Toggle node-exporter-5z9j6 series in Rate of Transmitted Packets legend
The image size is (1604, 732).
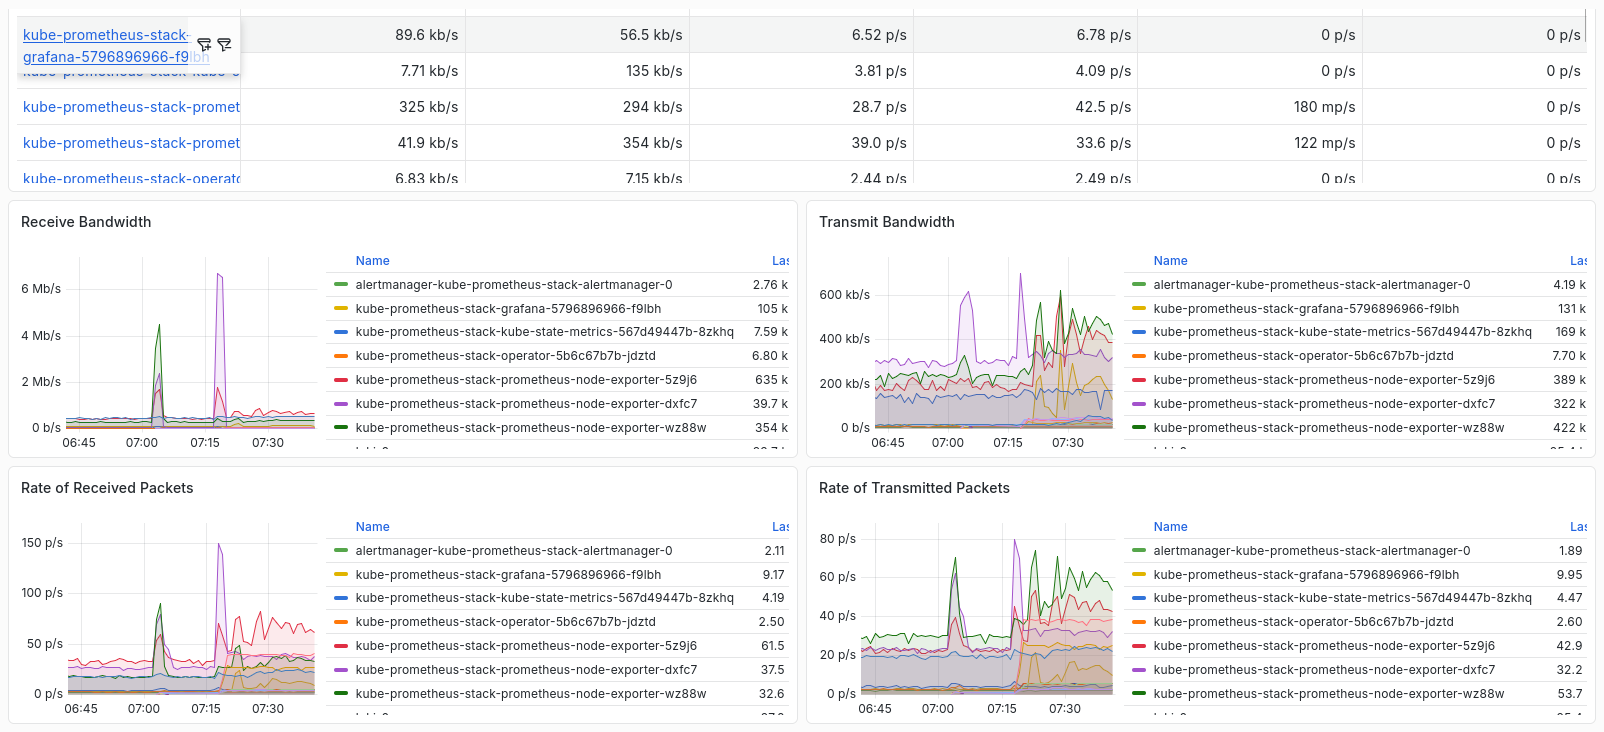(x=1324, y=646)
